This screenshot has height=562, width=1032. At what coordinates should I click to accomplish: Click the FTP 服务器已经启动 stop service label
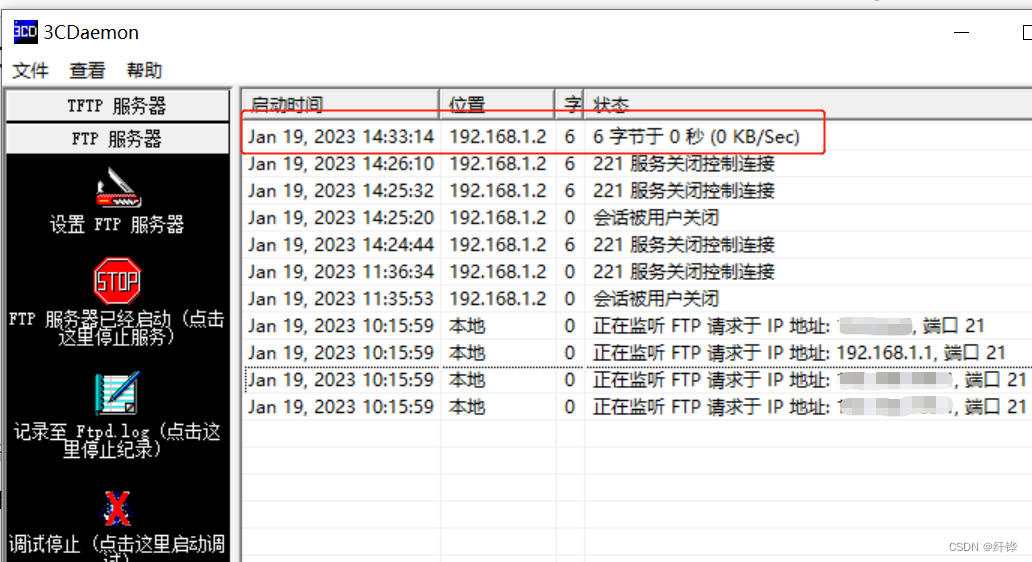click(117, 328)
